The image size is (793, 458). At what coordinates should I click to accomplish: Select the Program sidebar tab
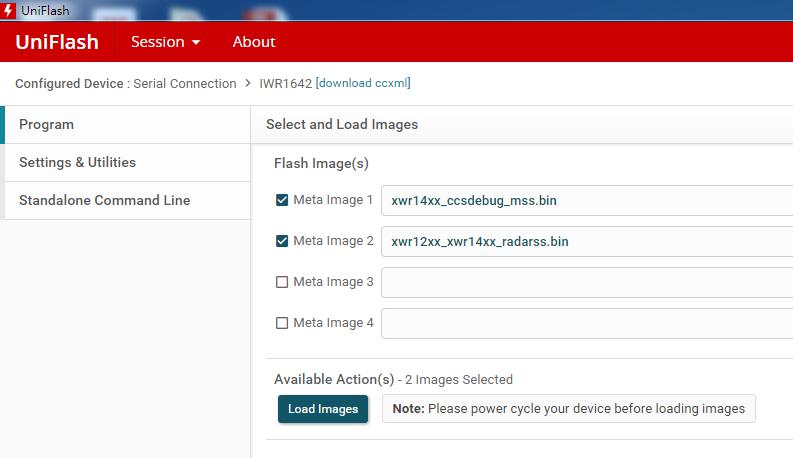pos(127,124)
